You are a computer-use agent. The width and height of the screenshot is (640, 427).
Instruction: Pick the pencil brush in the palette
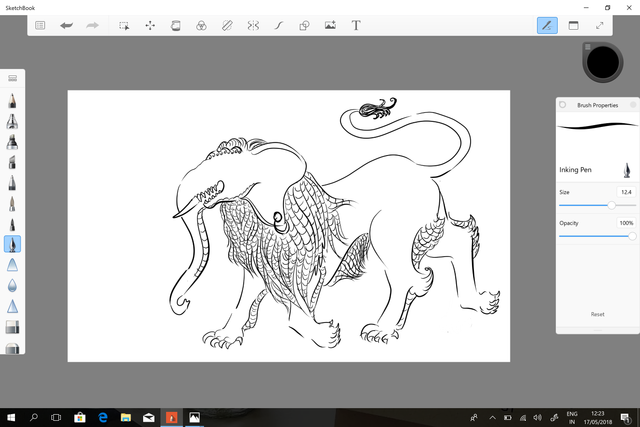pos(13,101)
